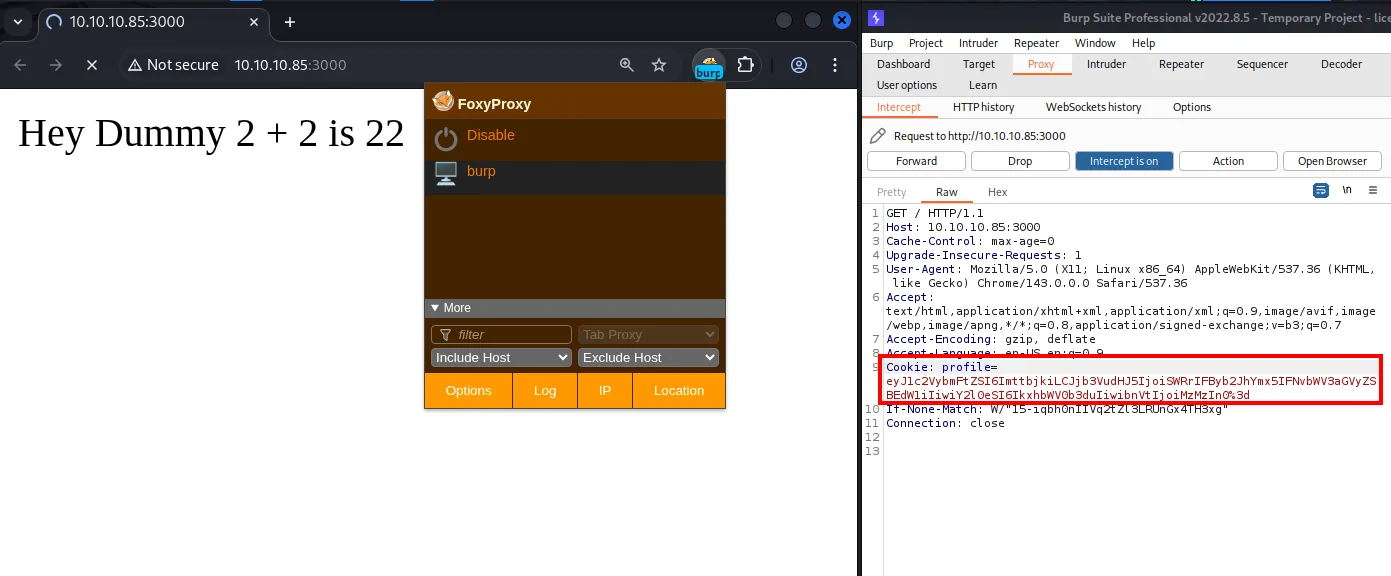Click the Burp Suite lightning logo
1391x576 pixels.
coord(875,18)
